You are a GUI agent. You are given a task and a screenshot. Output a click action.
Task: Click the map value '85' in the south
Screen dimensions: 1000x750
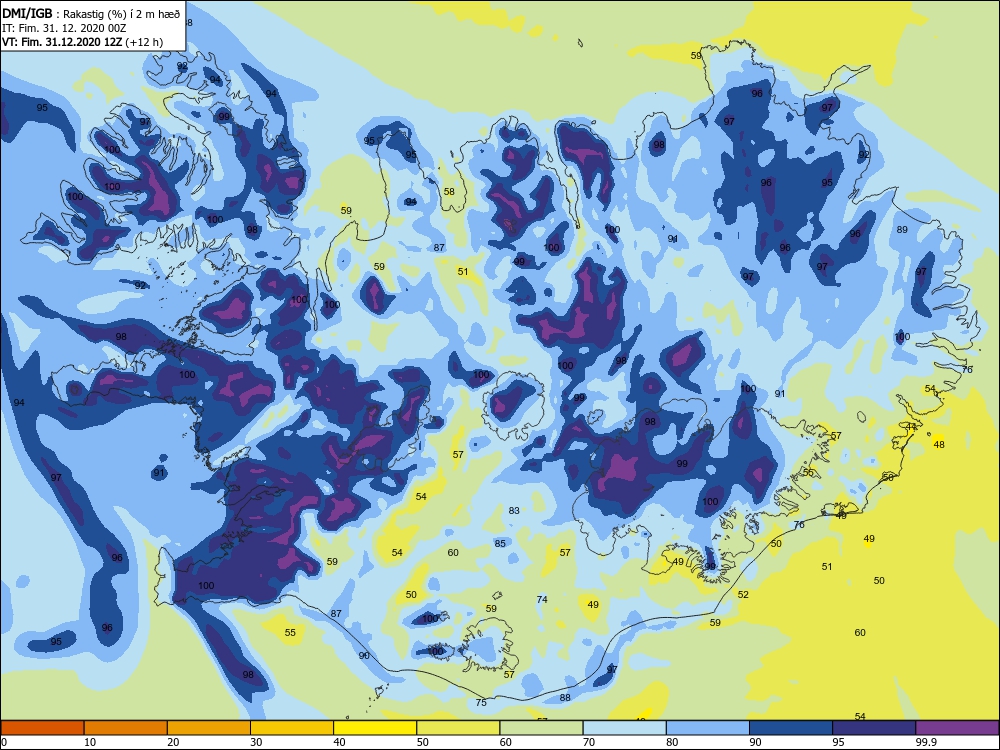coord(500,543)
